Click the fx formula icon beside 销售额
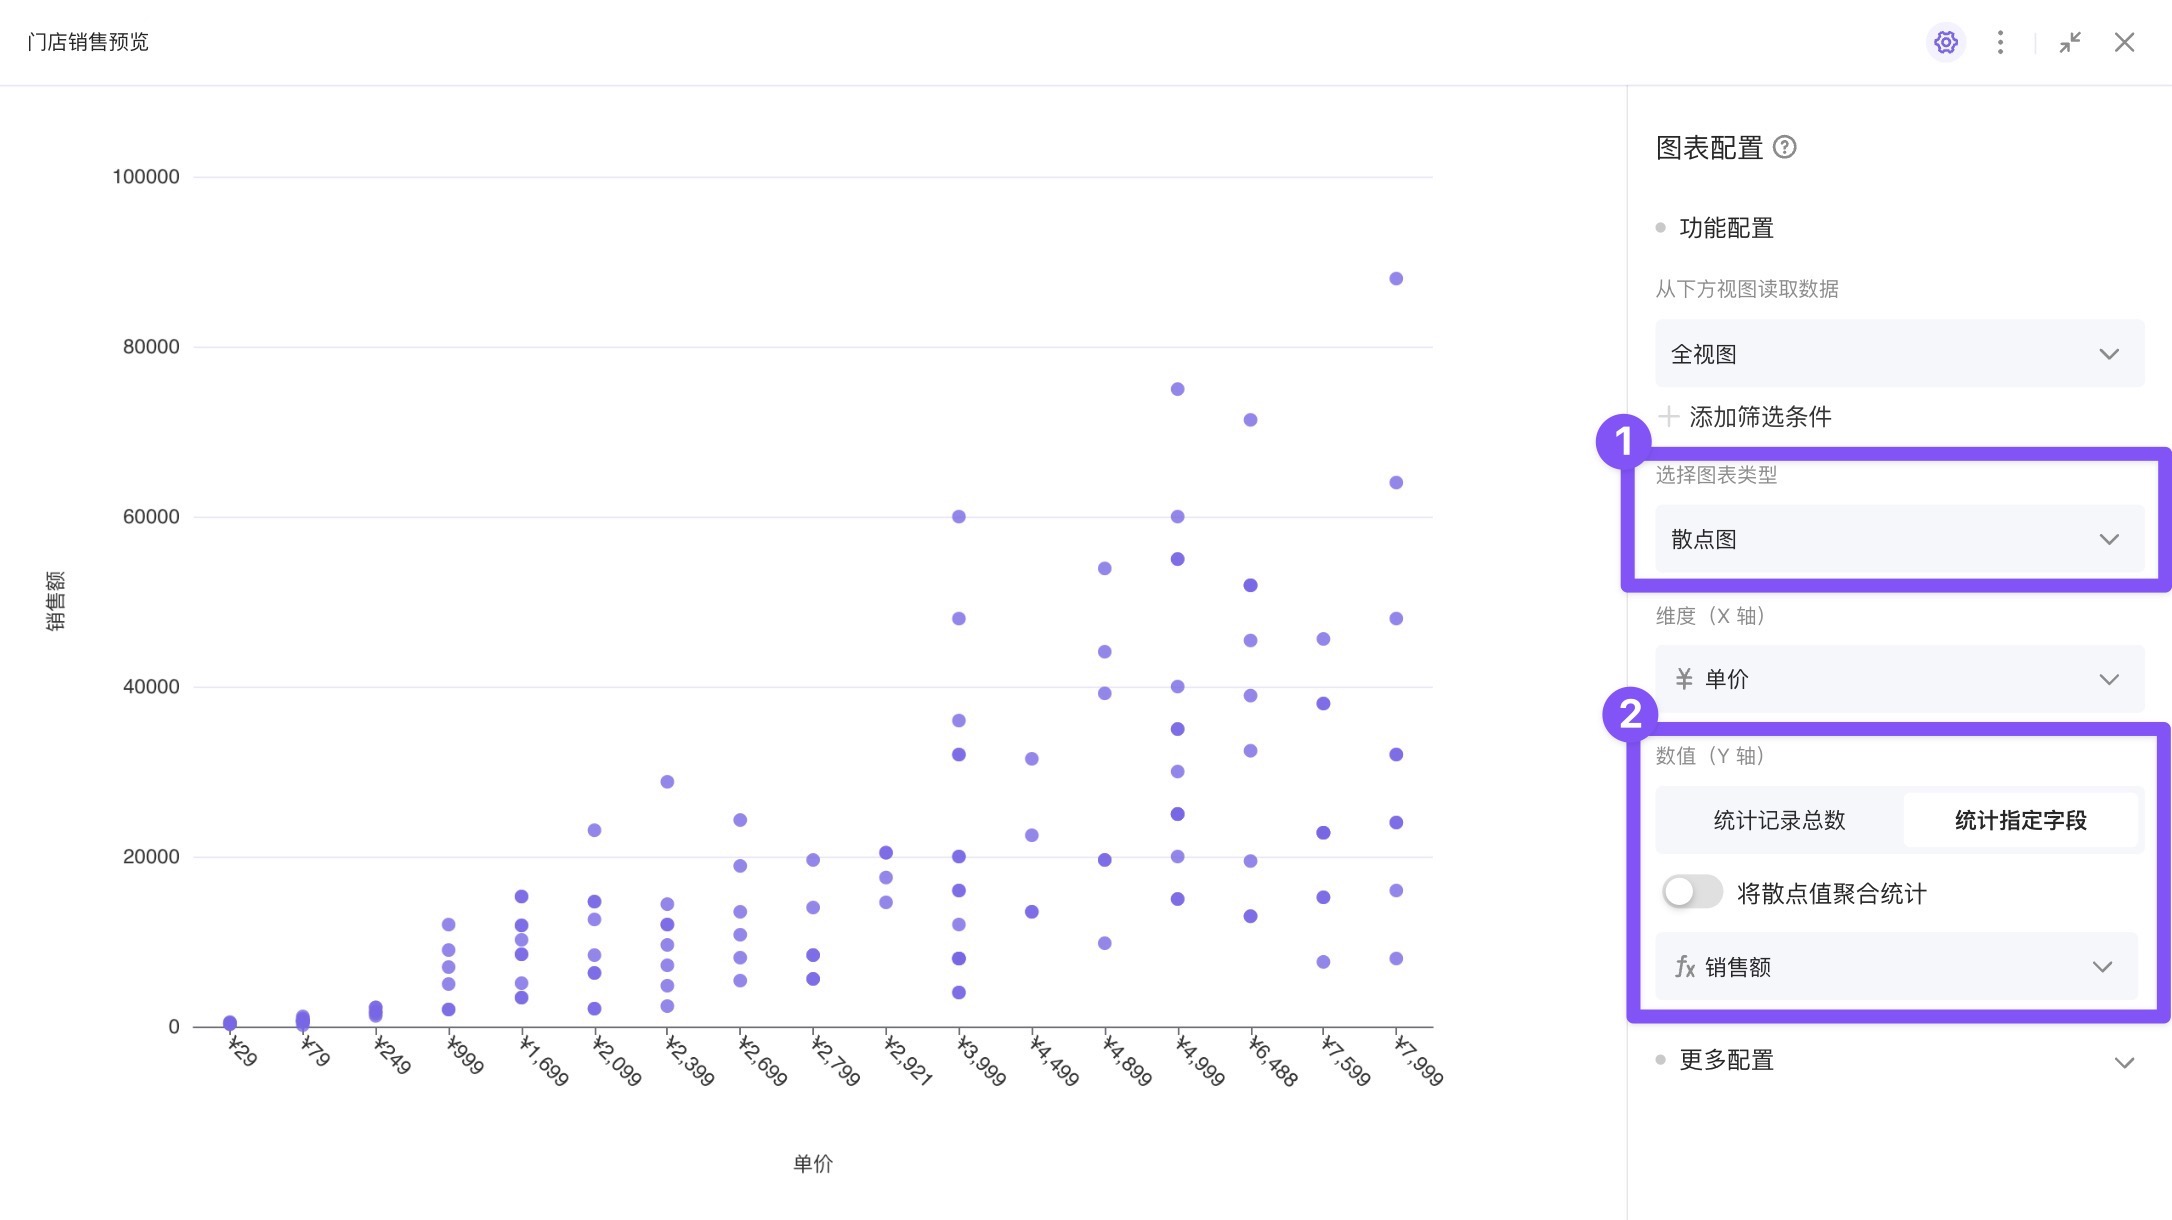This screenshot has height=1220, width=2172. [x=1685, y=967]
